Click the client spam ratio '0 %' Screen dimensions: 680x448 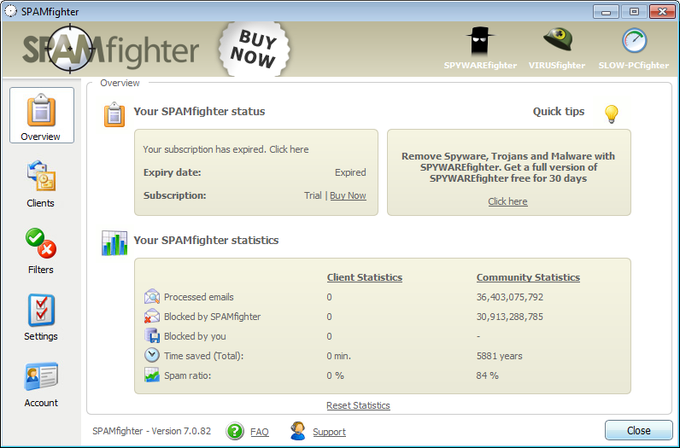pos(335,376)
